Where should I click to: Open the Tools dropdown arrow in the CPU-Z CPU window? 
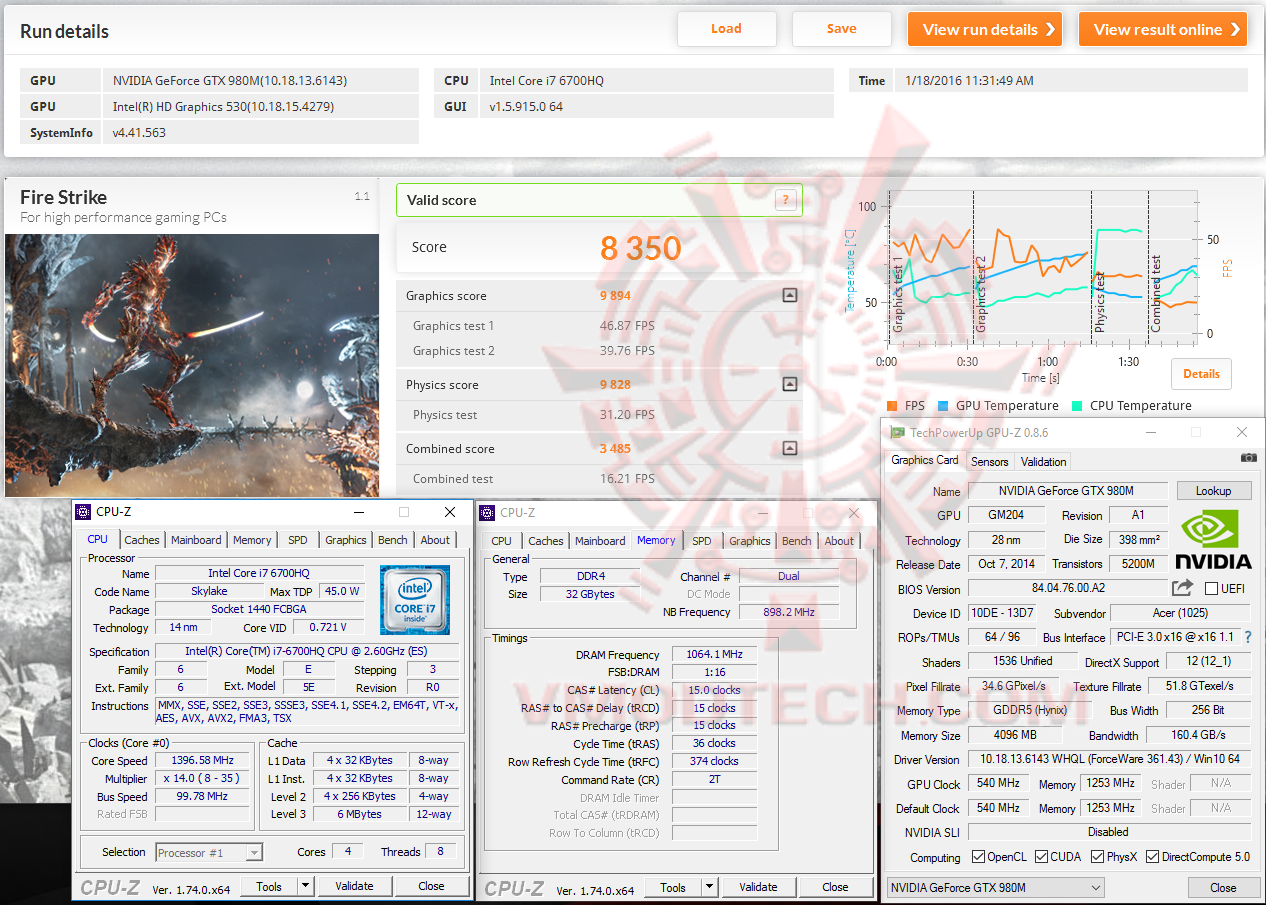click(305, 886)
